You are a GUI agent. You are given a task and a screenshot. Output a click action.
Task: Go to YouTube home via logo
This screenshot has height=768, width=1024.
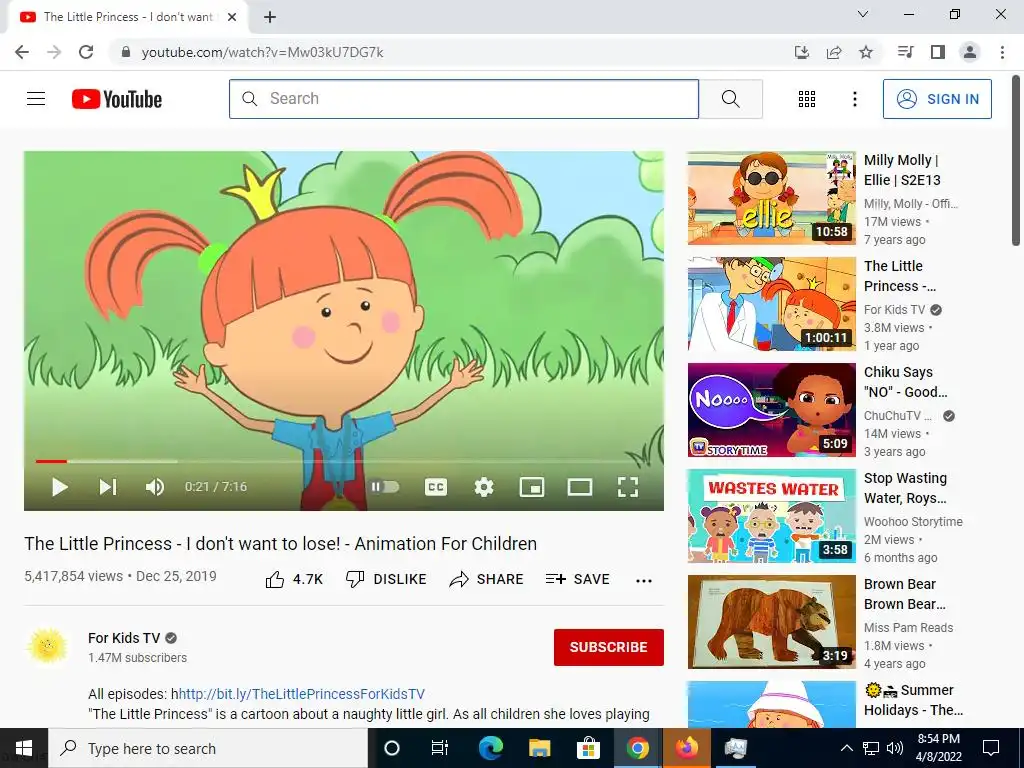(x=117, y=99)
